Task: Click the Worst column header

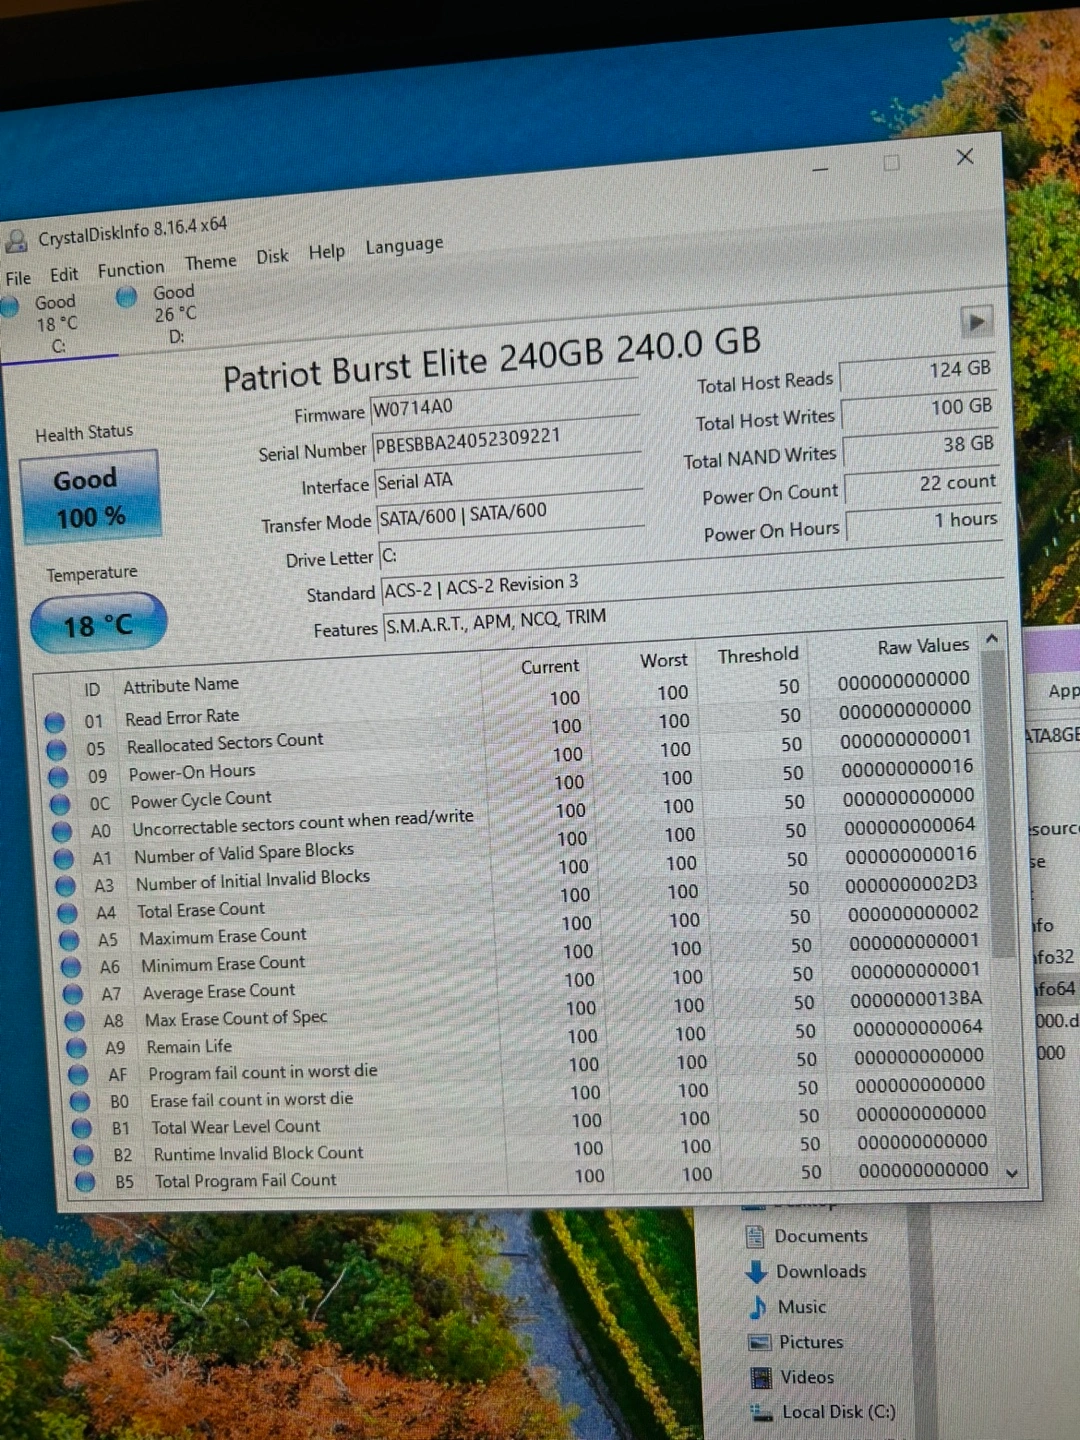Action: point(664,660)
